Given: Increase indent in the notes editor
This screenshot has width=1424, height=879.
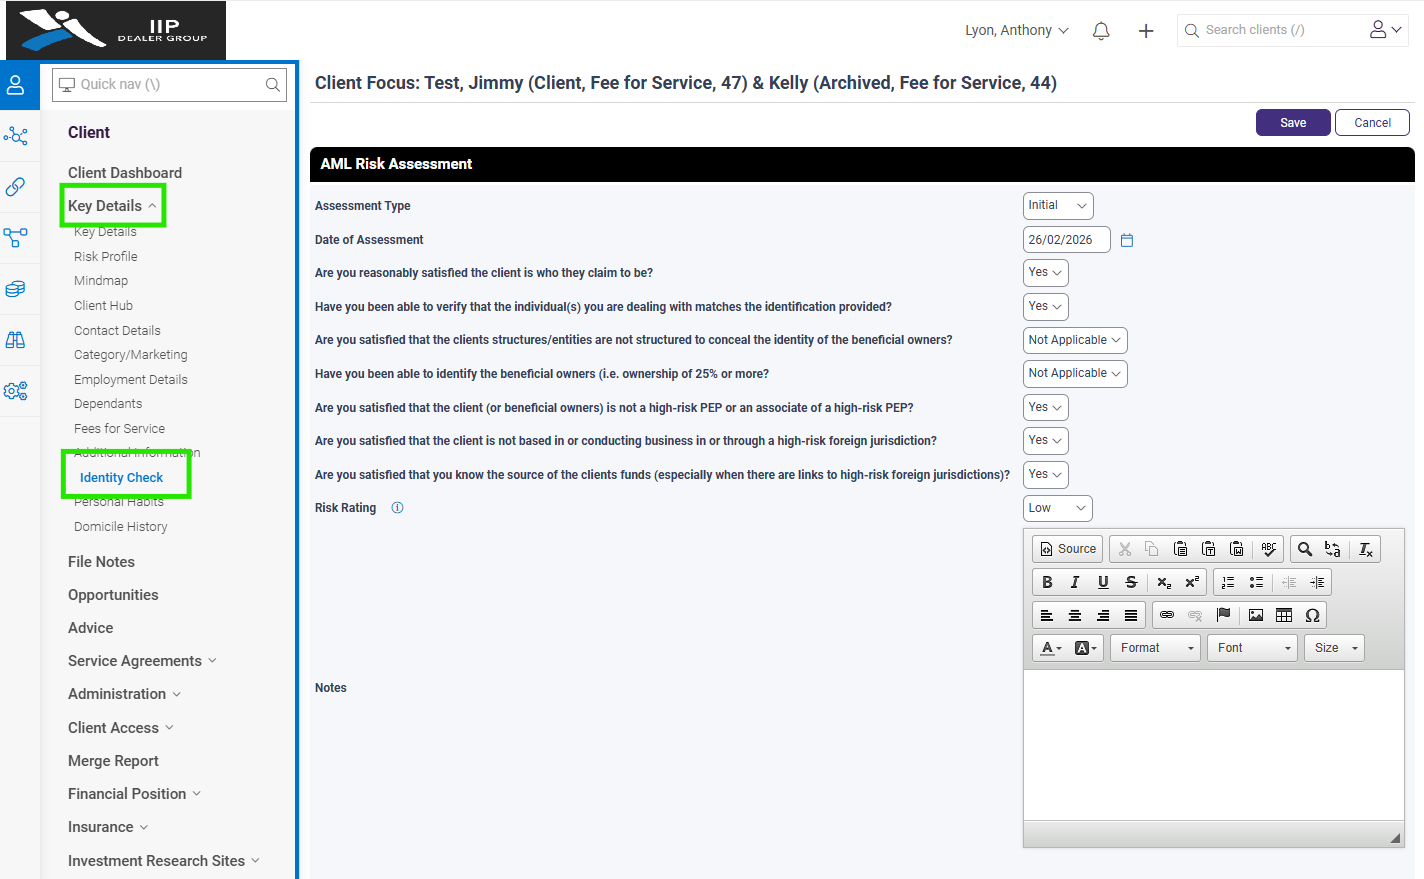Looking at the screenshot, I should (1317, 582).
